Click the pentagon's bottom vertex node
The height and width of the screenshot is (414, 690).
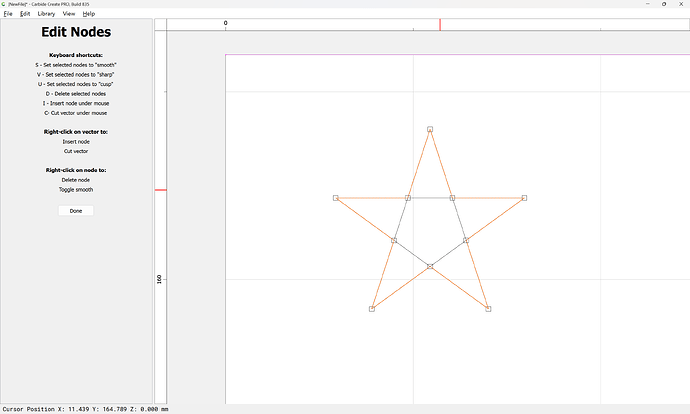coord(430,266)
